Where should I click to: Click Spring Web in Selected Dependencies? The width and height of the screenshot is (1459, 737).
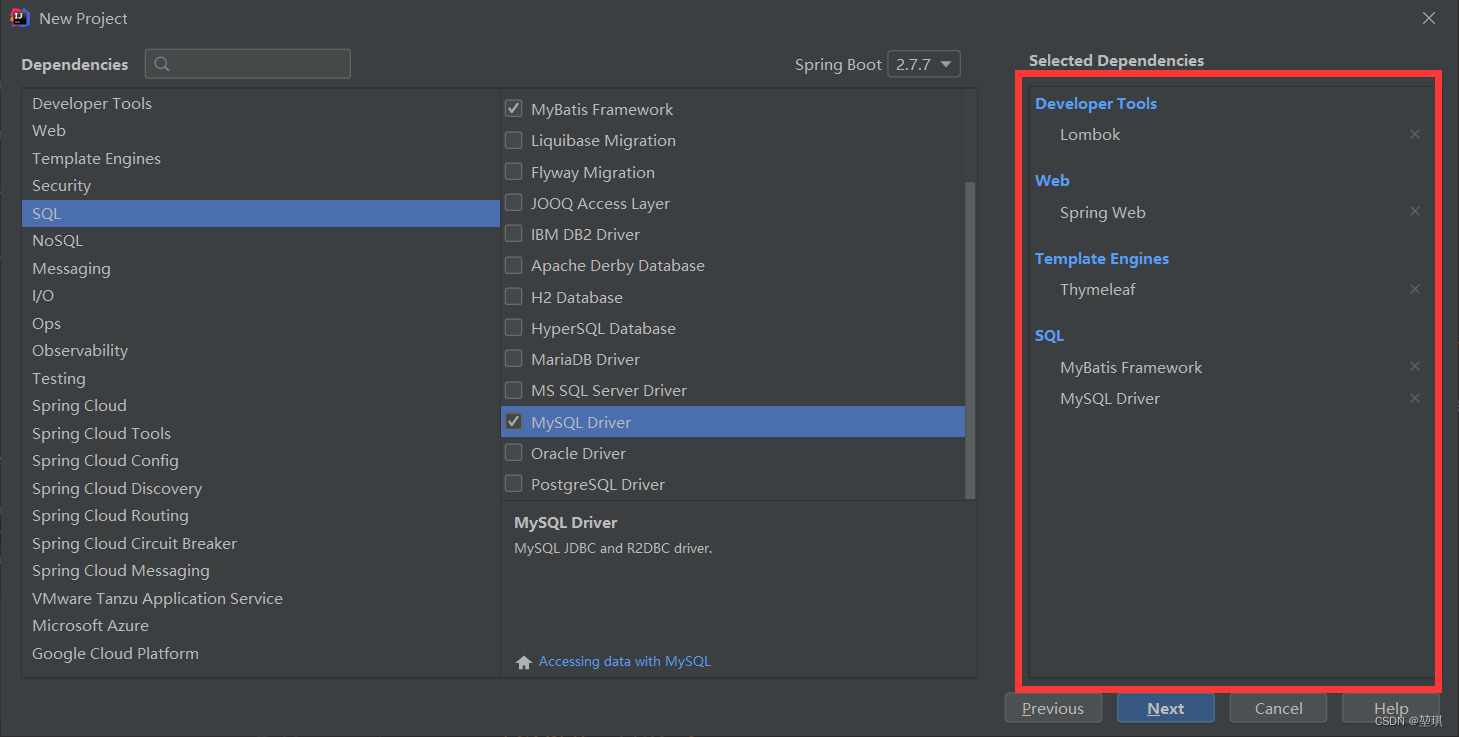[x=1103, y=212]
